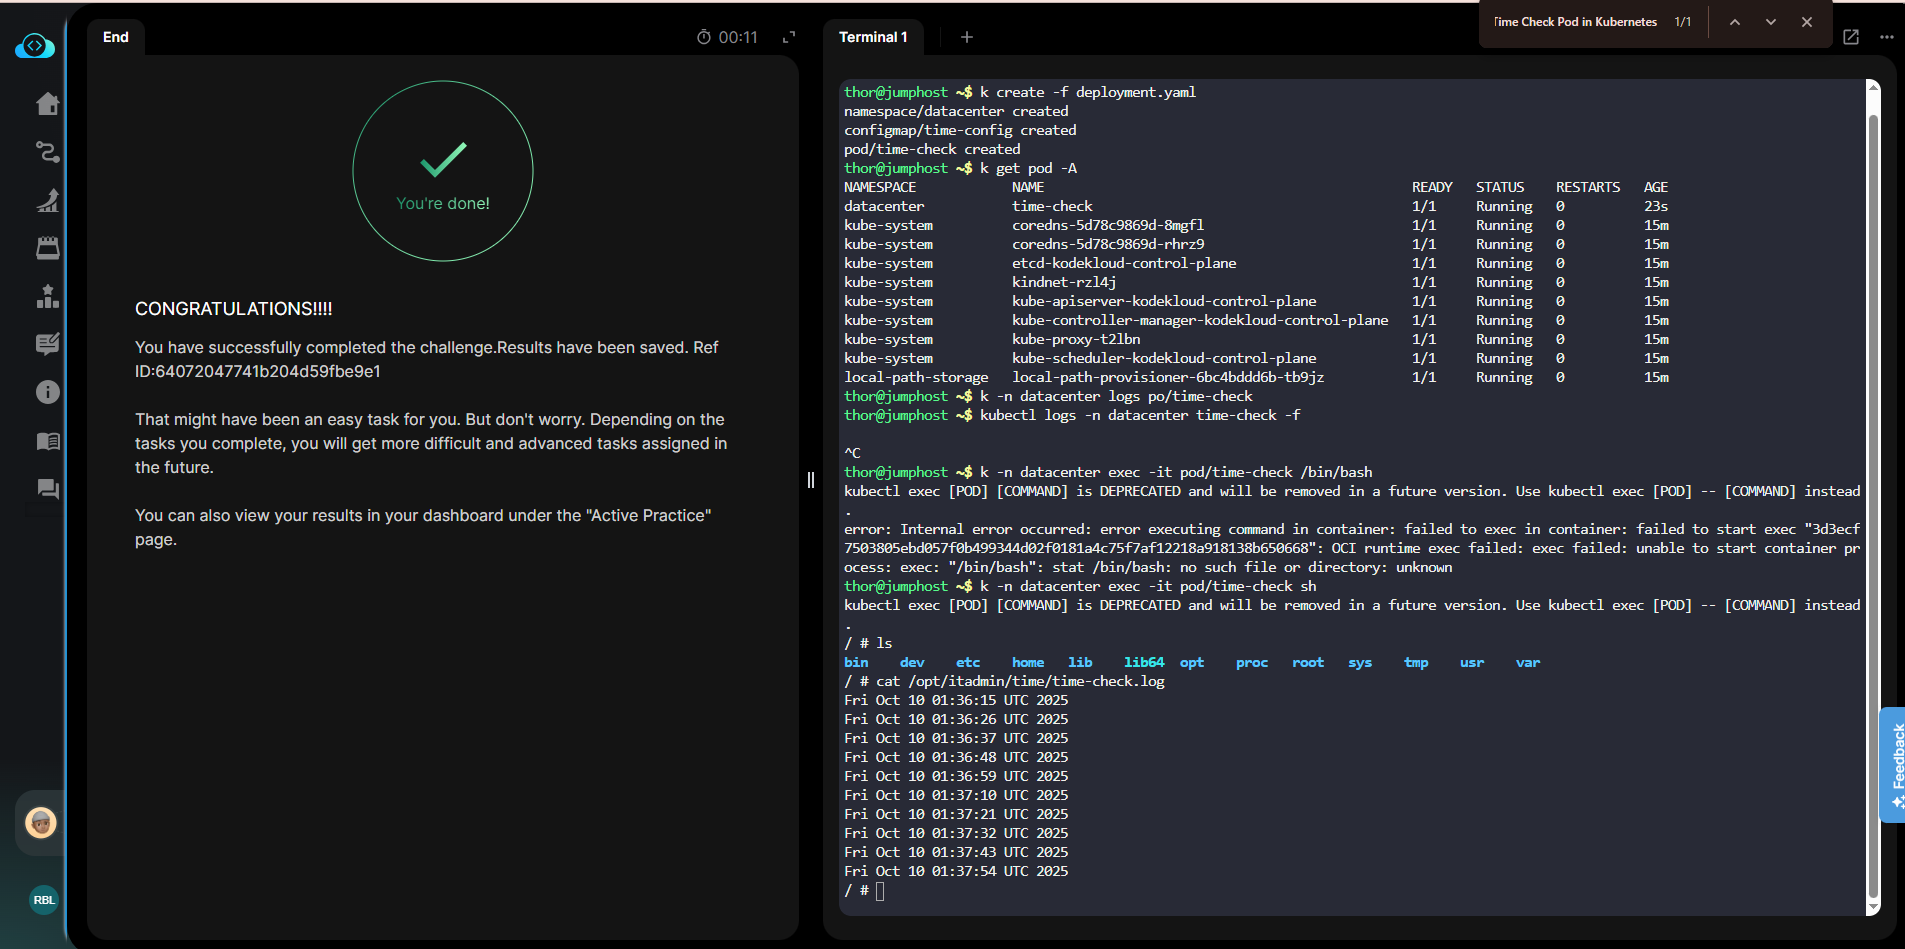Click the info circle sidebar icon
Screen dimensions: 1905x949
pos(47,392)
